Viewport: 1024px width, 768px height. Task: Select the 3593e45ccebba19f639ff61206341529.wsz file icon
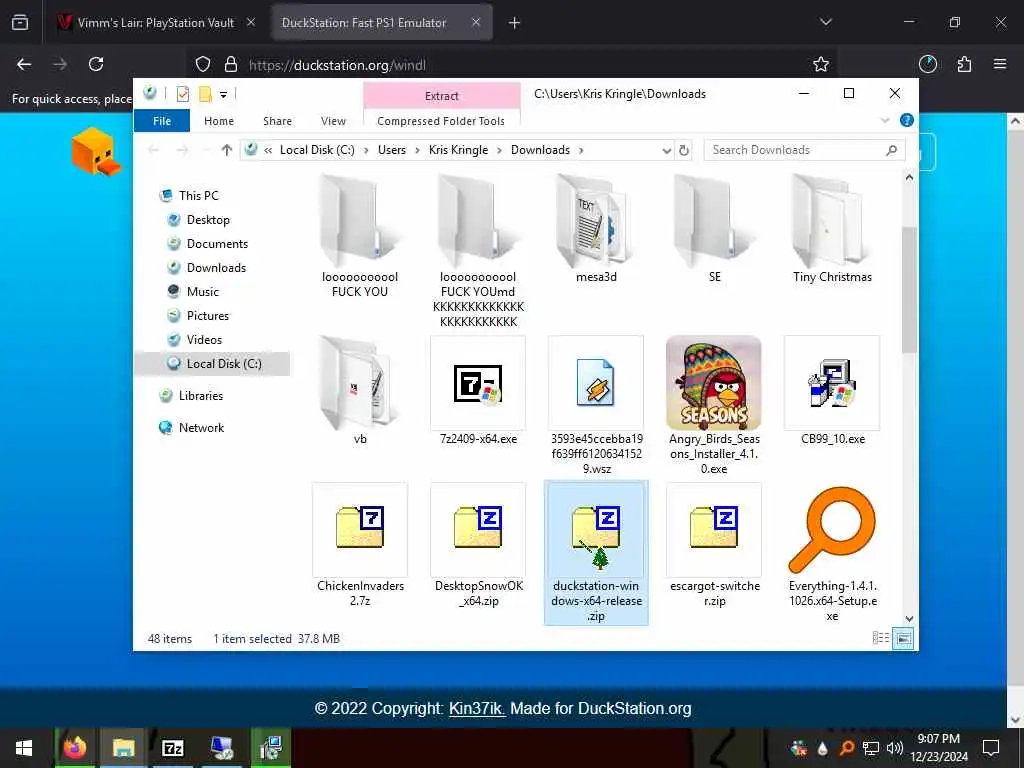596,383
